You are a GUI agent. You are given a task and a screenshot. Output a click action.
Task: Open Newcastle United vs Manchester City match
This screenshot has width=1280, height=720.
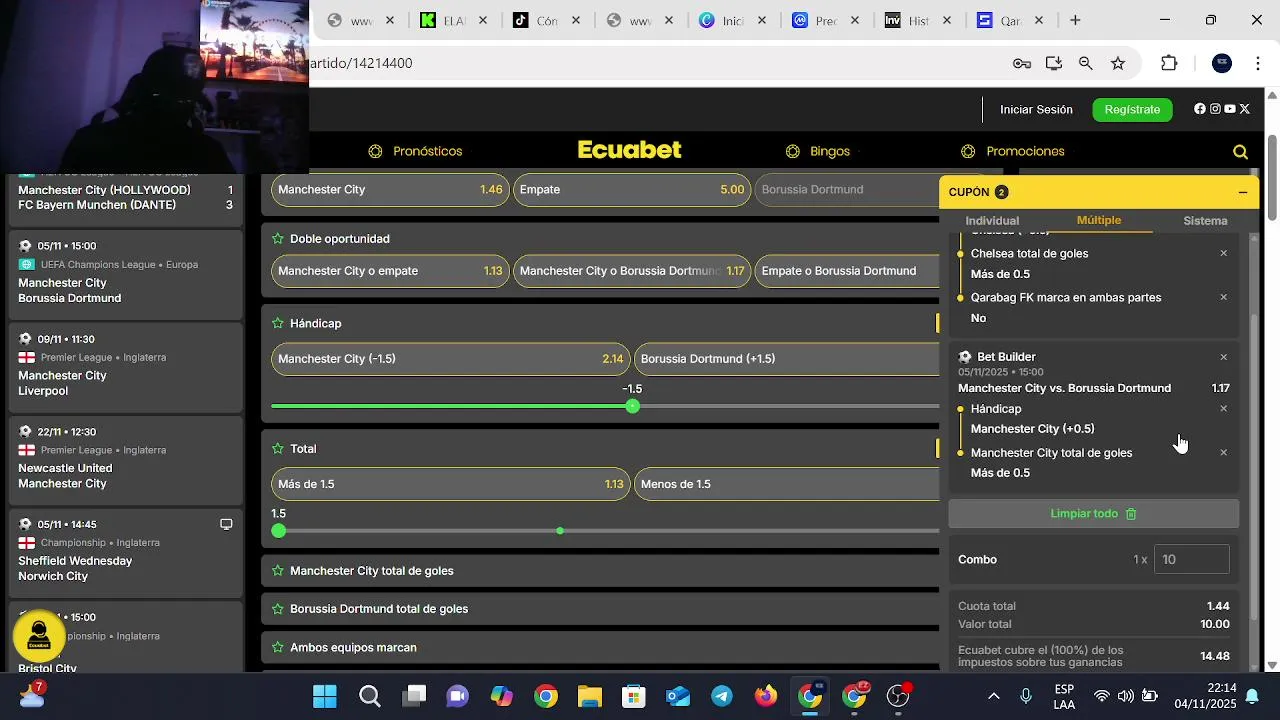(x=125, y=460)
